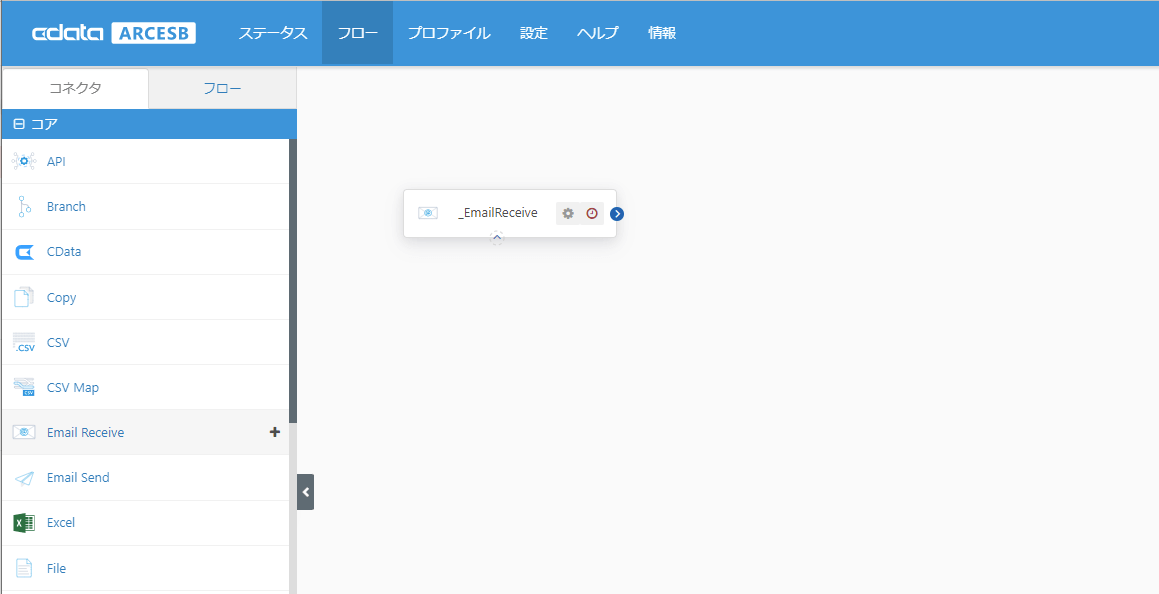1159x594 pixels.
Task: Open the ステータス menu
Action: click(273, 33)
